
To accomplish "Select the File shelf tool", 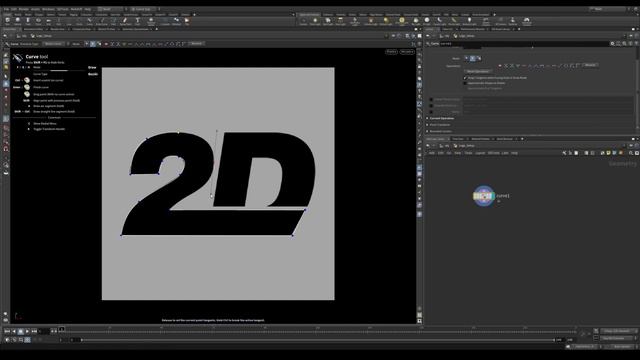I will point(187,21).
